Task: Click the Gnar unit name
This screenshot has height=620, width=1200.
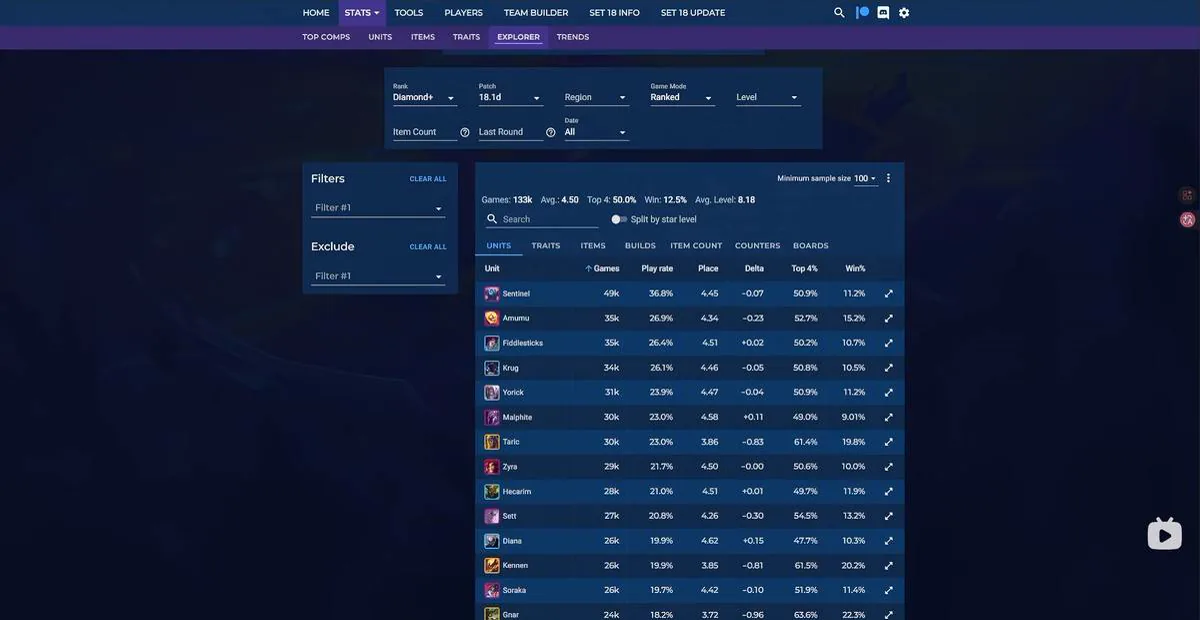Action: point(511,614)
